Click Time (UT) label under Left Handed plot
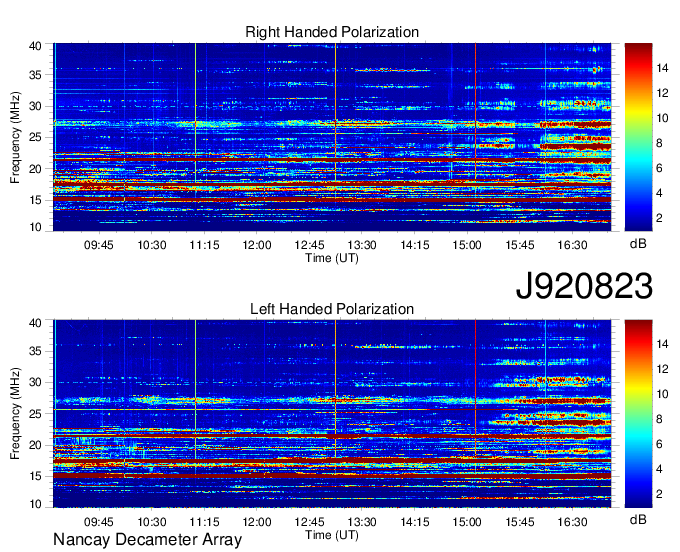Viewport: 680px width, 552px height. pos(332,535)
